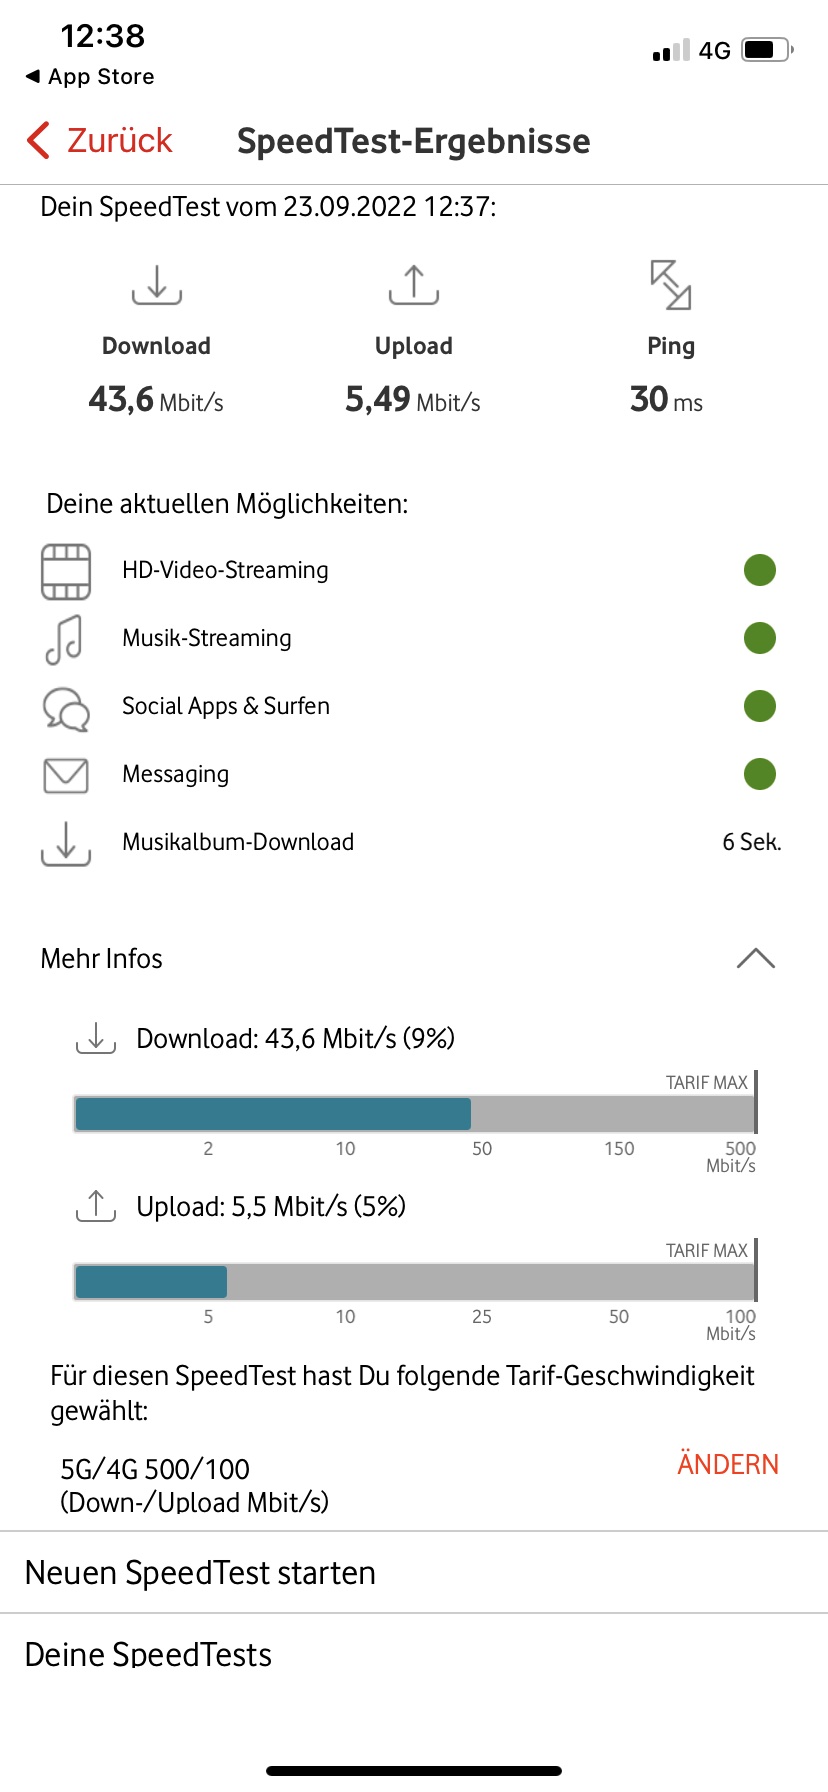Tap ÄNDERN to change tariff speed

click(727, 1464)
